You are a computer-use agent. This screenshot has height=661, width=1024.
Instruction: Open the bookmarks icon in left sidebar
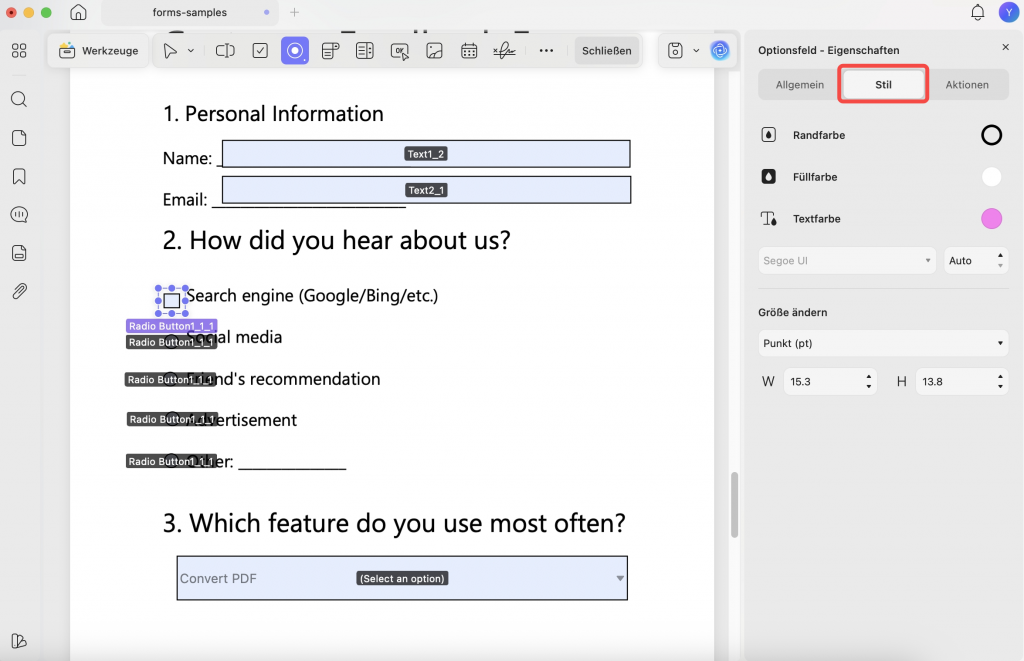[19, 176]
